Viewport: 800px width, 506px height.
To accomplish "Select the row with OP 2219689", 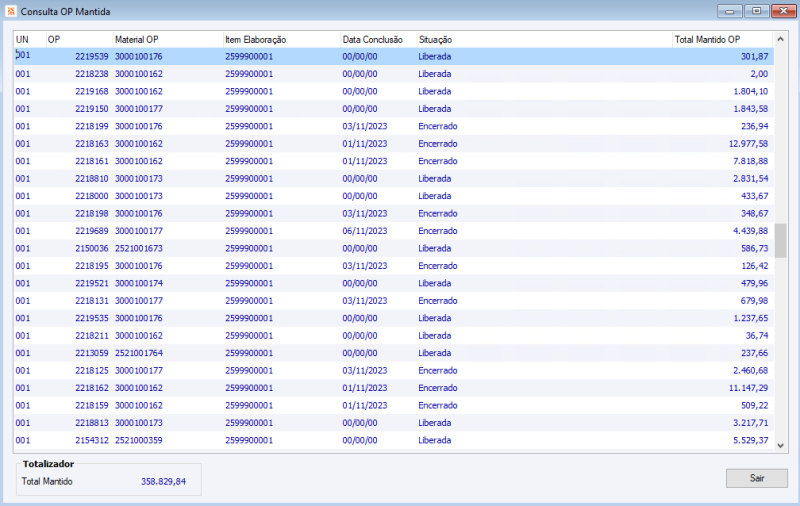I will point(394,231).
